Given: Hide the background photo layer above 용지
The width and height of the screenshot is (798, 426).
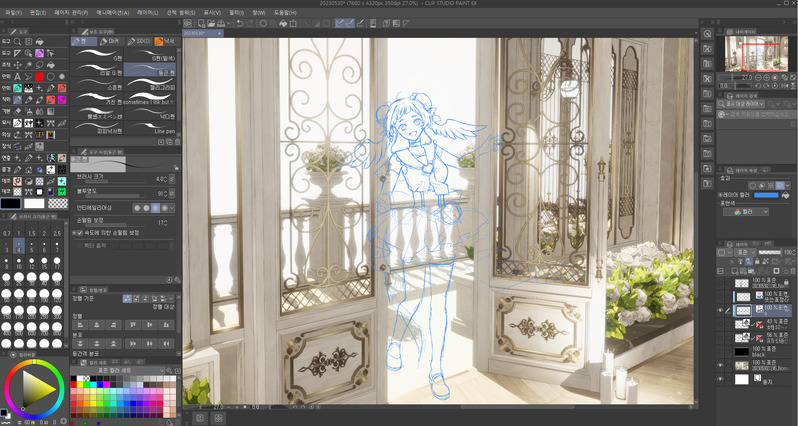Looking at the screenshot, I should [720, 365].
